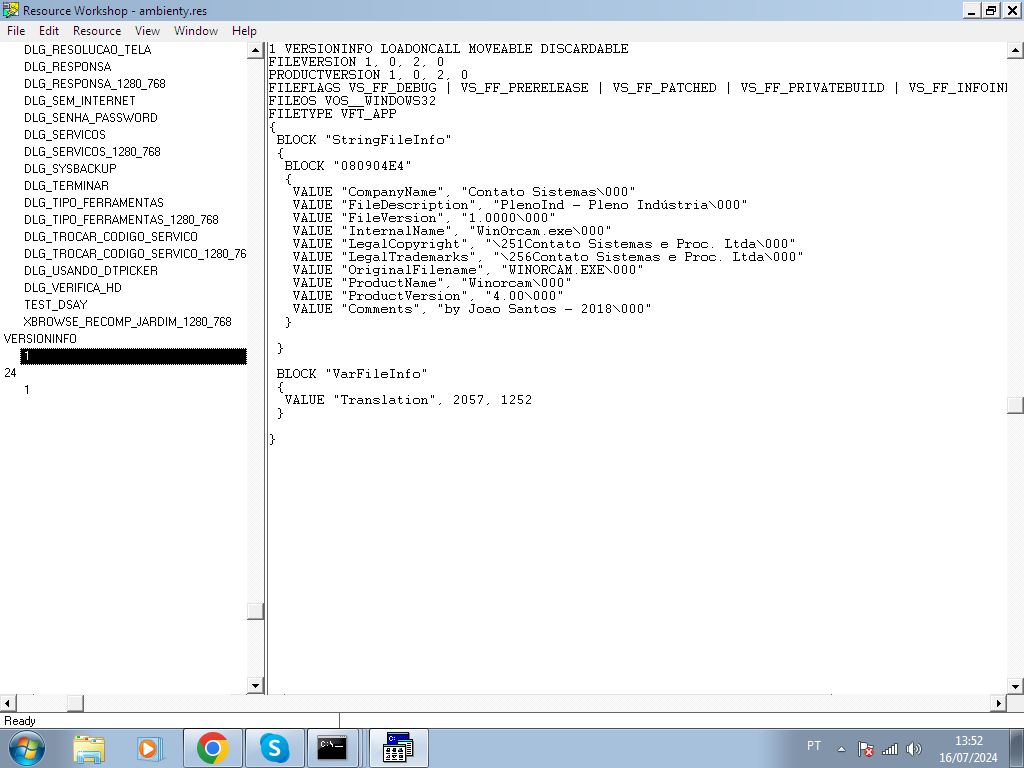Click the Comments "by Joao Santos" line
Viewport: 1024px width, 768px height.
pyautogui.click(x=472, y=309)
